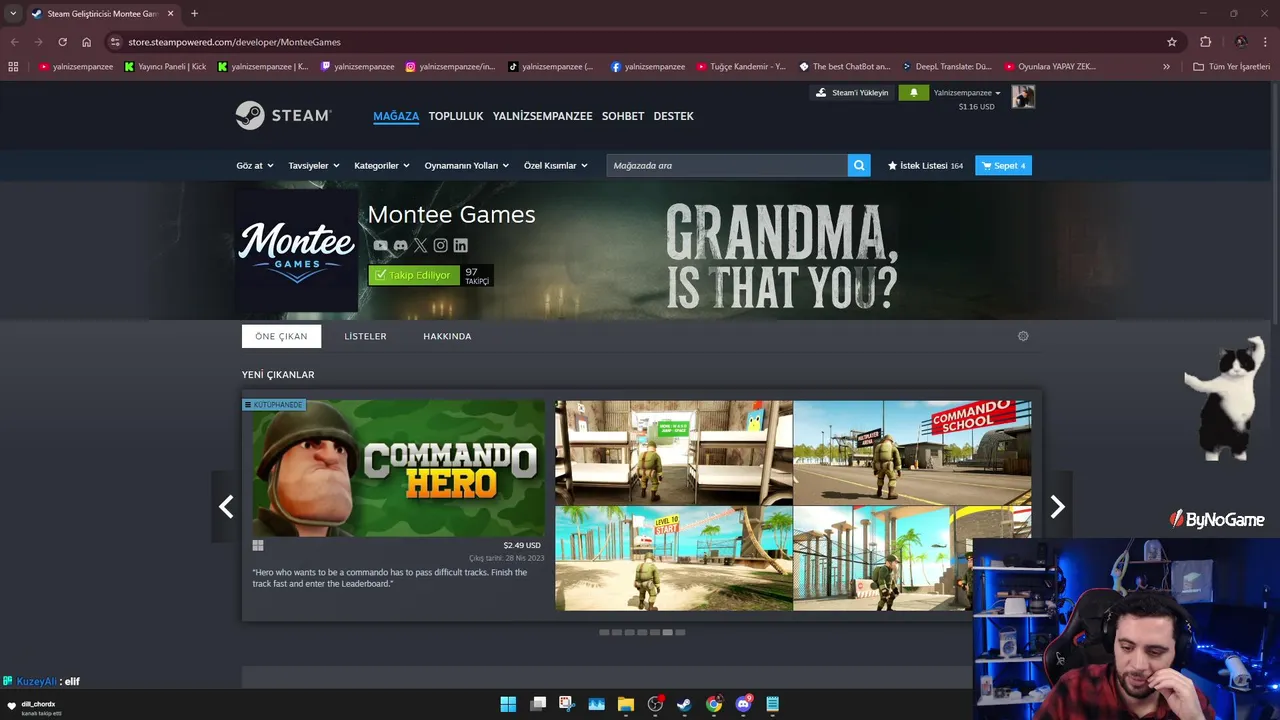1280x720 pixels.
Task: Switch to the HAKKINDA tab
Action: pyautogui.click(x=447, y=336)
